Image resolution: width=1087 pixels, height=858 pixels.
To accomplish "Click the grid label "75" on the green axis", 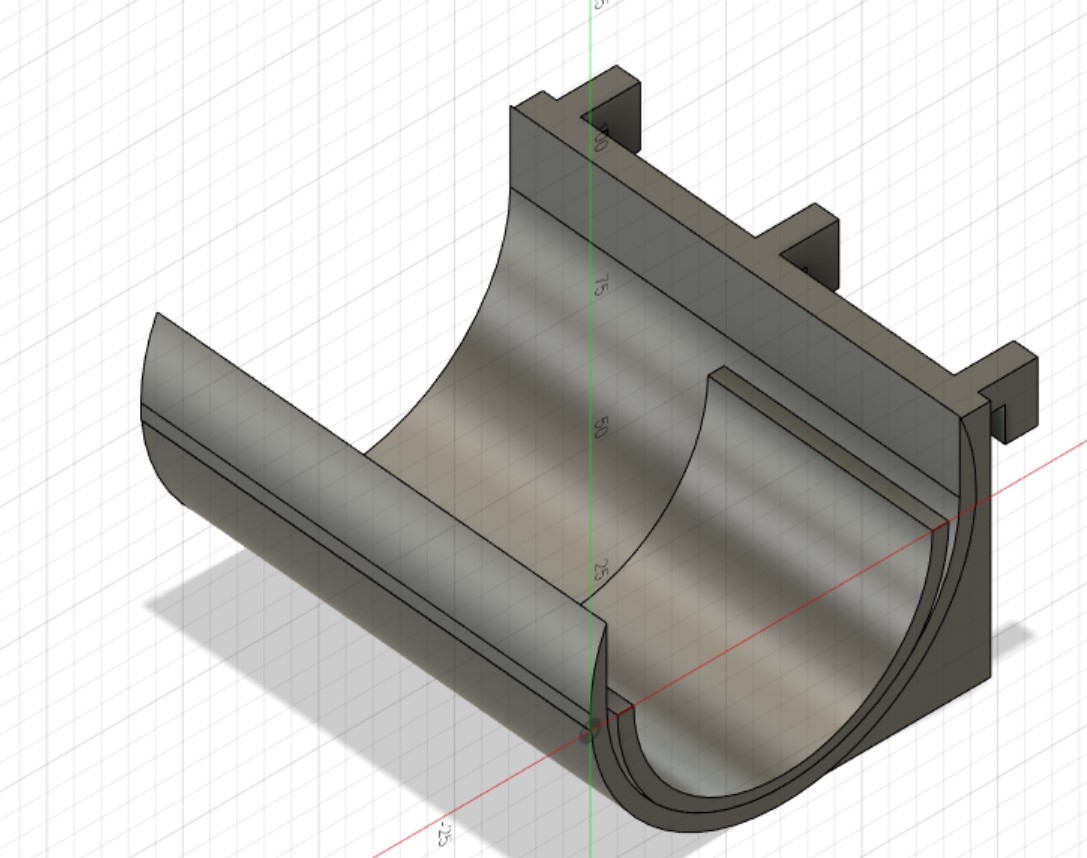I will coord(601,285).
